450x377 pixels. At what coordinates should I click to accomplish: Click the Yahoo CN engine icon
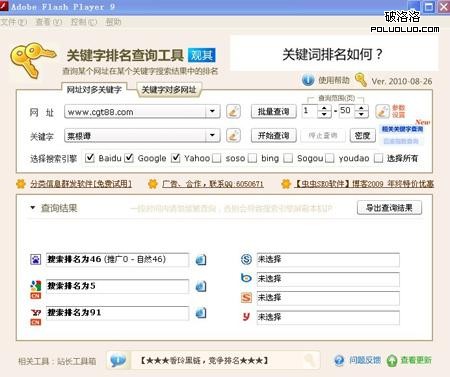coord(36,316)
